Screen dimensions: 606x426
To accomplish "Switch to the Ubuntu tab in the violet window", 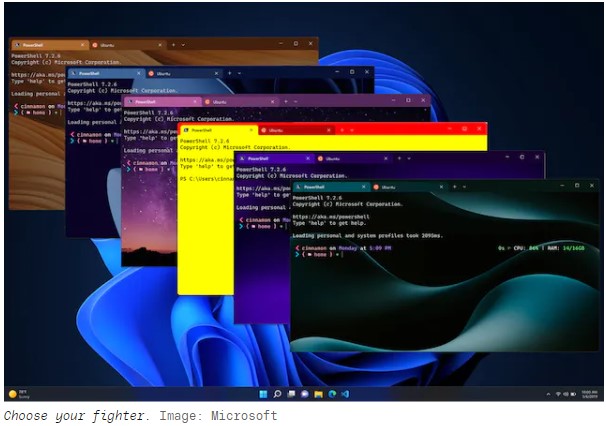I will [x=352, y=158].
